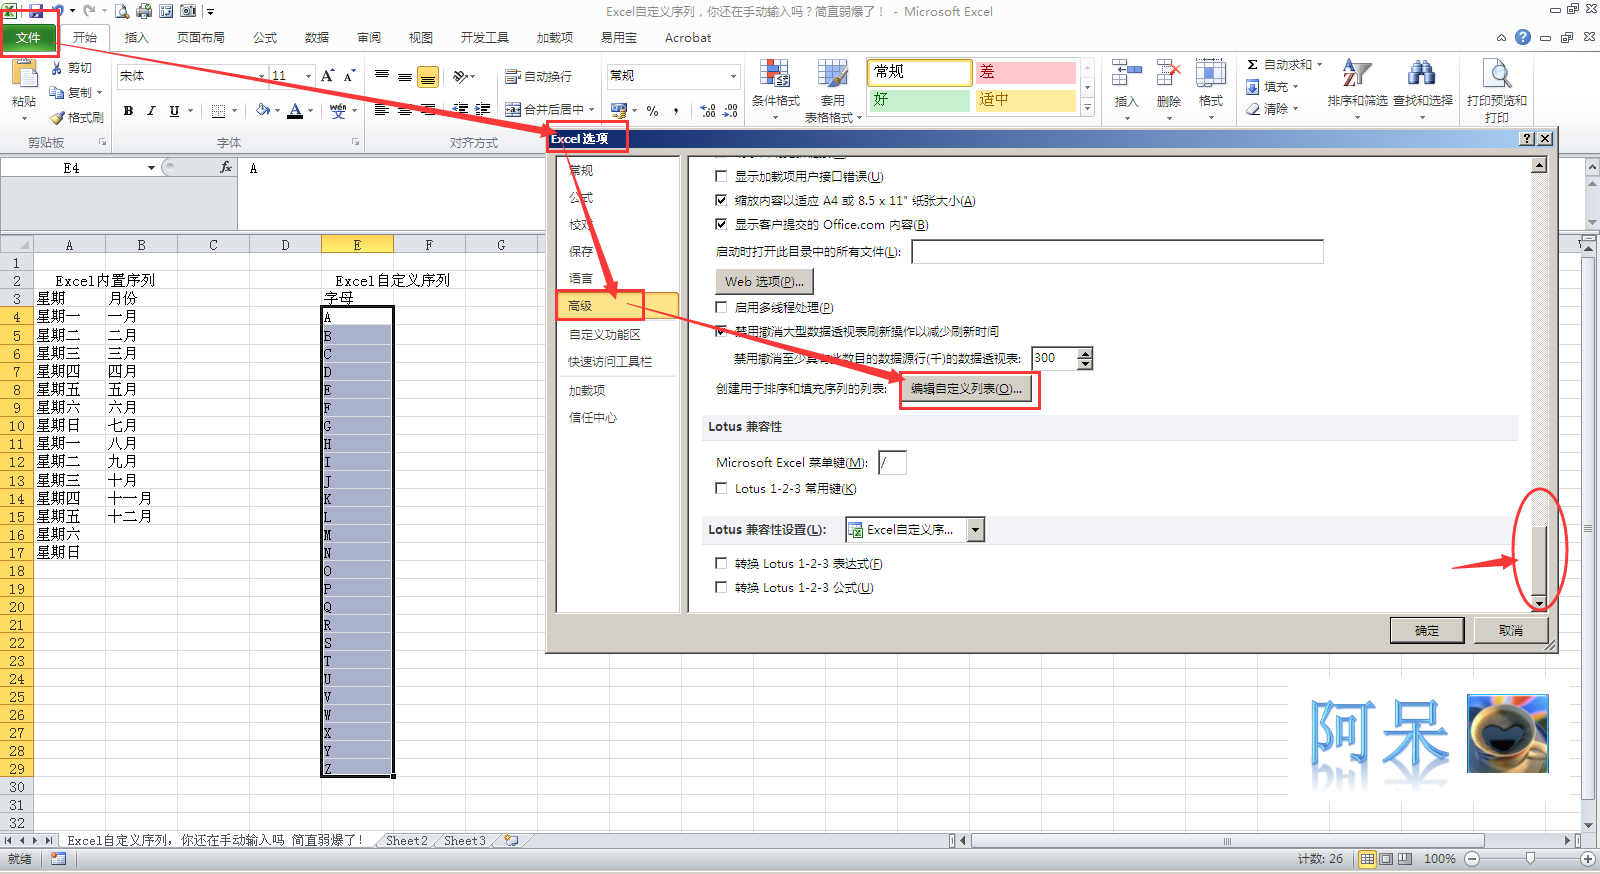1600x874 pixels.
Task: Click the fill color paint bucket icon
Action: click(x=262, y=110)
